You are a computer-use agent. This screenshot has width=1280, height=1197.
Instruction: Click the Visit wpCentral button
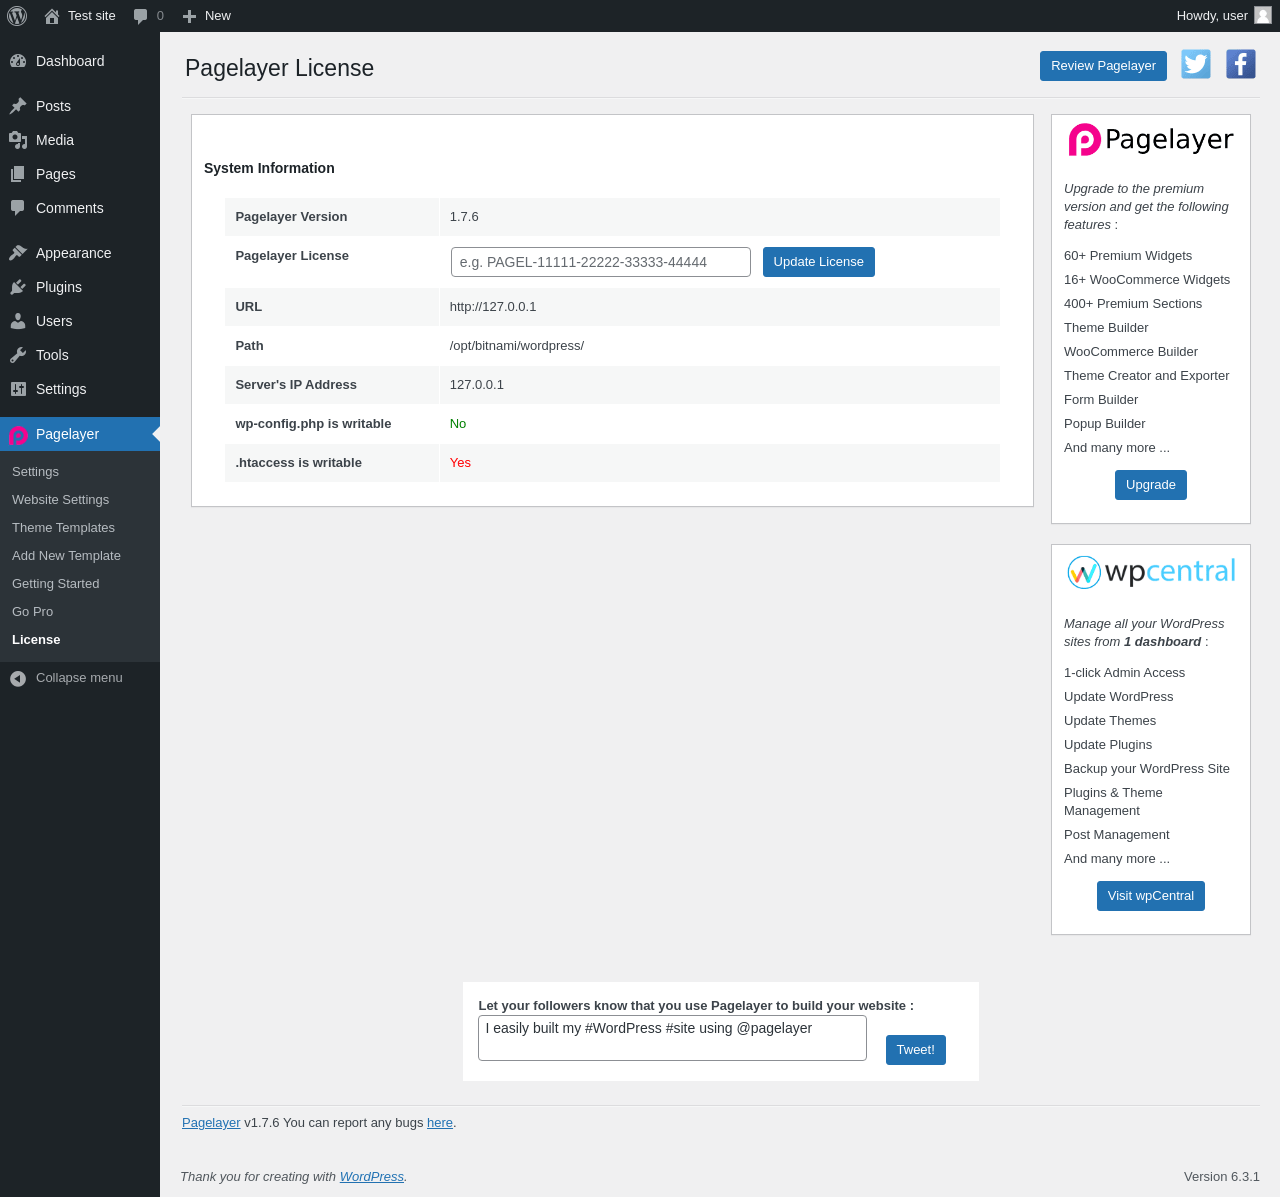click(x=1150, y=896)
